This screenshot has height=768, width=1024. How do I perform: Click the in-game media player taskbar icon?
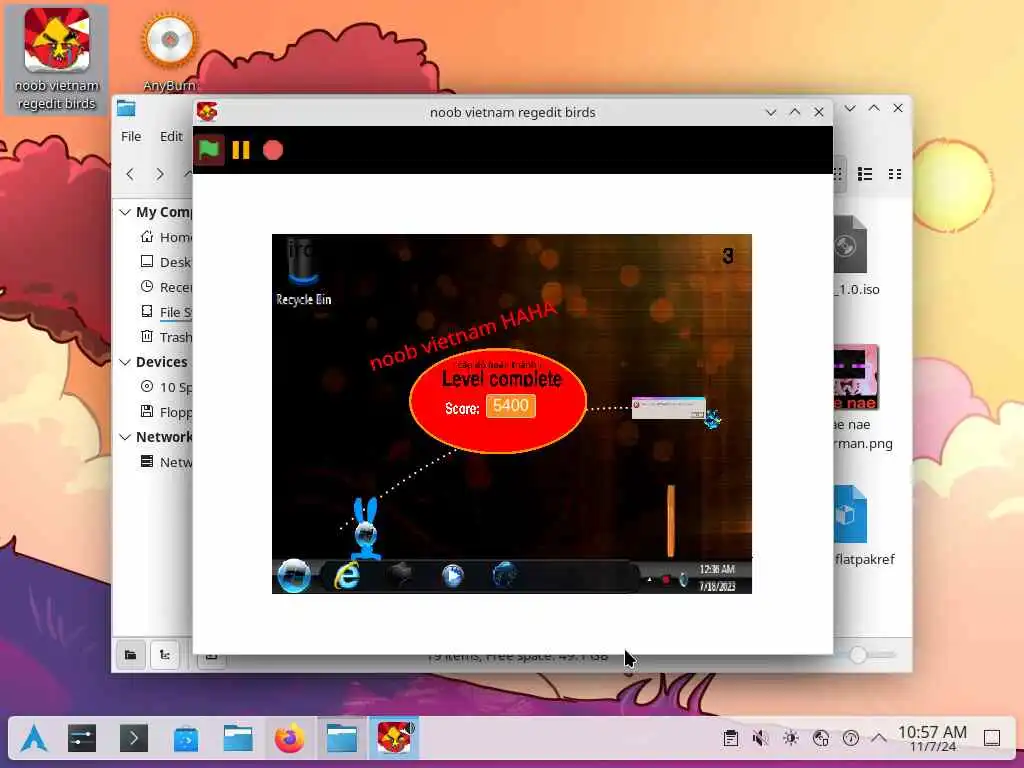pyautogui.click(x=452, y=576)
